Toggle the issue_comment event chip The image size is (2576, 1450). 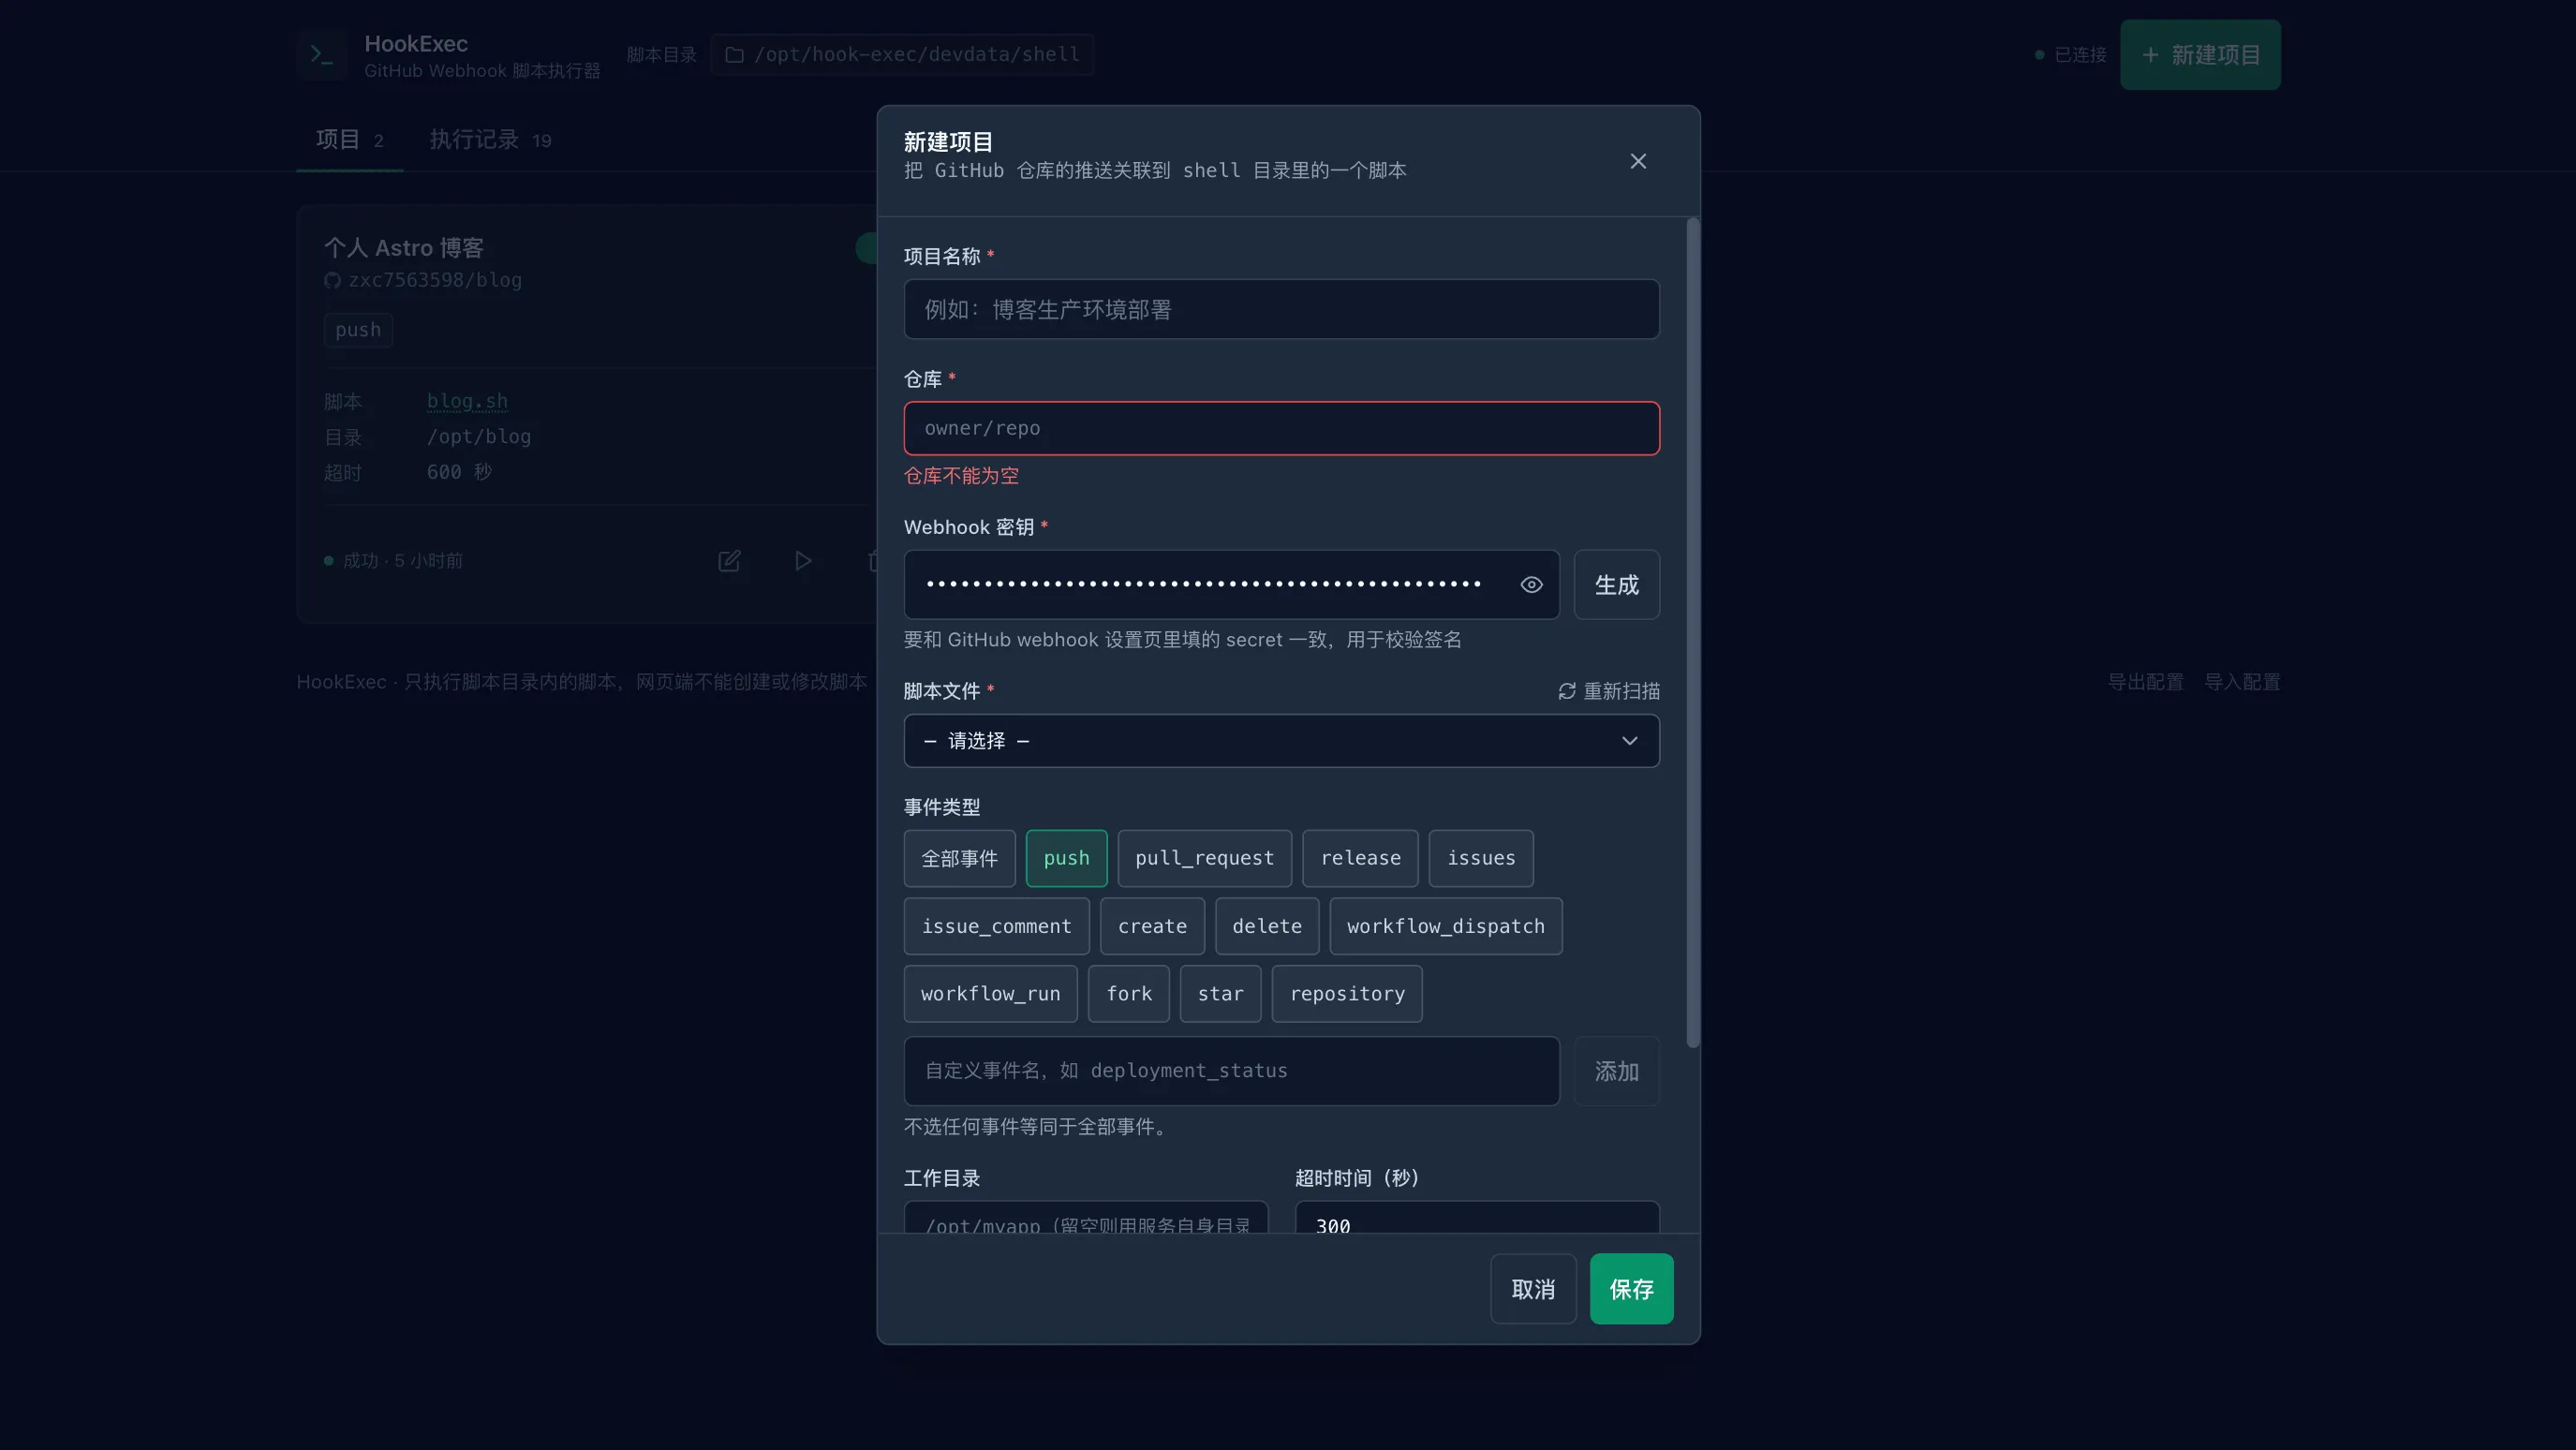996,926
